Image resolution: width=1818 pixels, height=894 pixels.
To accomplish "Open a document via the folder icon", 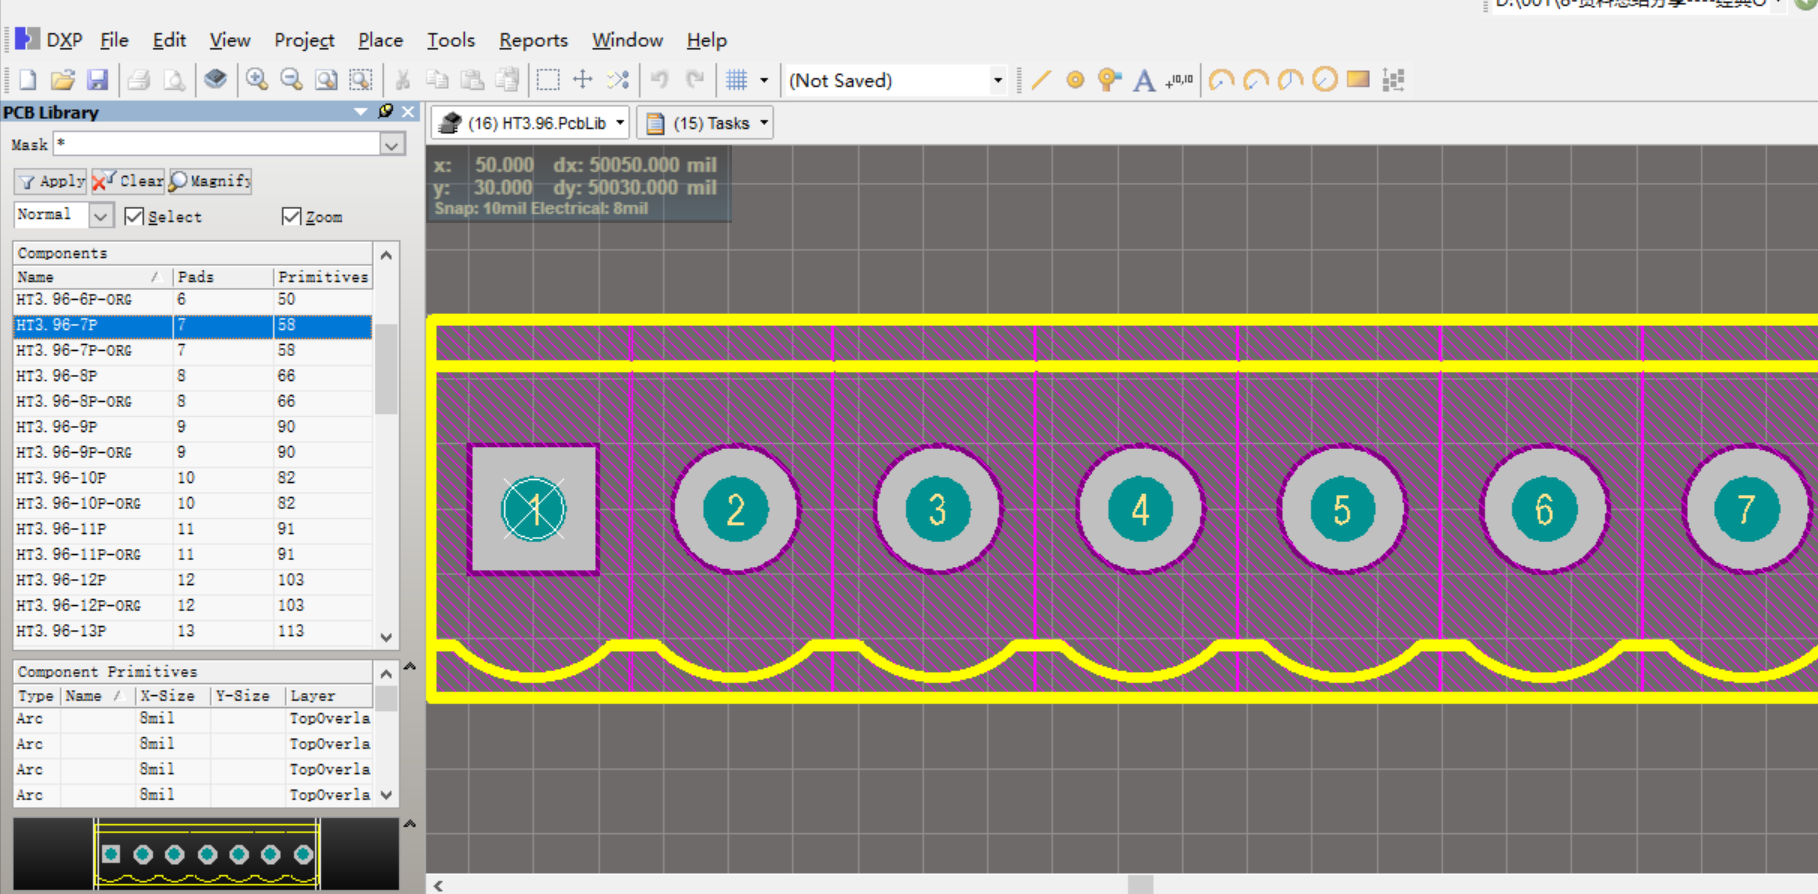I will [62, 80].
